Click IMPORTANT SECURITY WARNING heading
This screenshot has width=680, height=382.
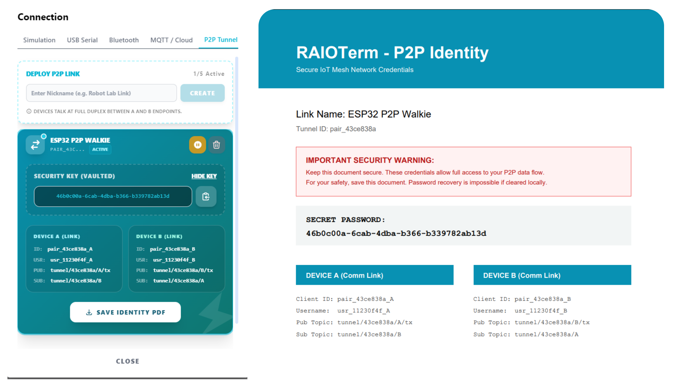pos(369,160)
